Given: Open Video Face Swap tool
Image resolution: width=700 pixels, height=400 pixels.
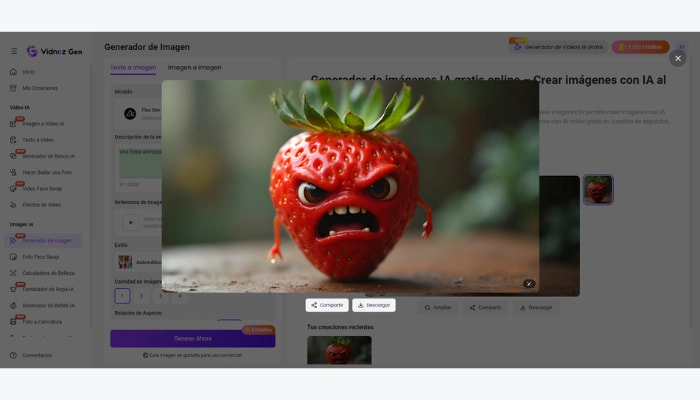Looking at the screenshot, I should (42, 189).
